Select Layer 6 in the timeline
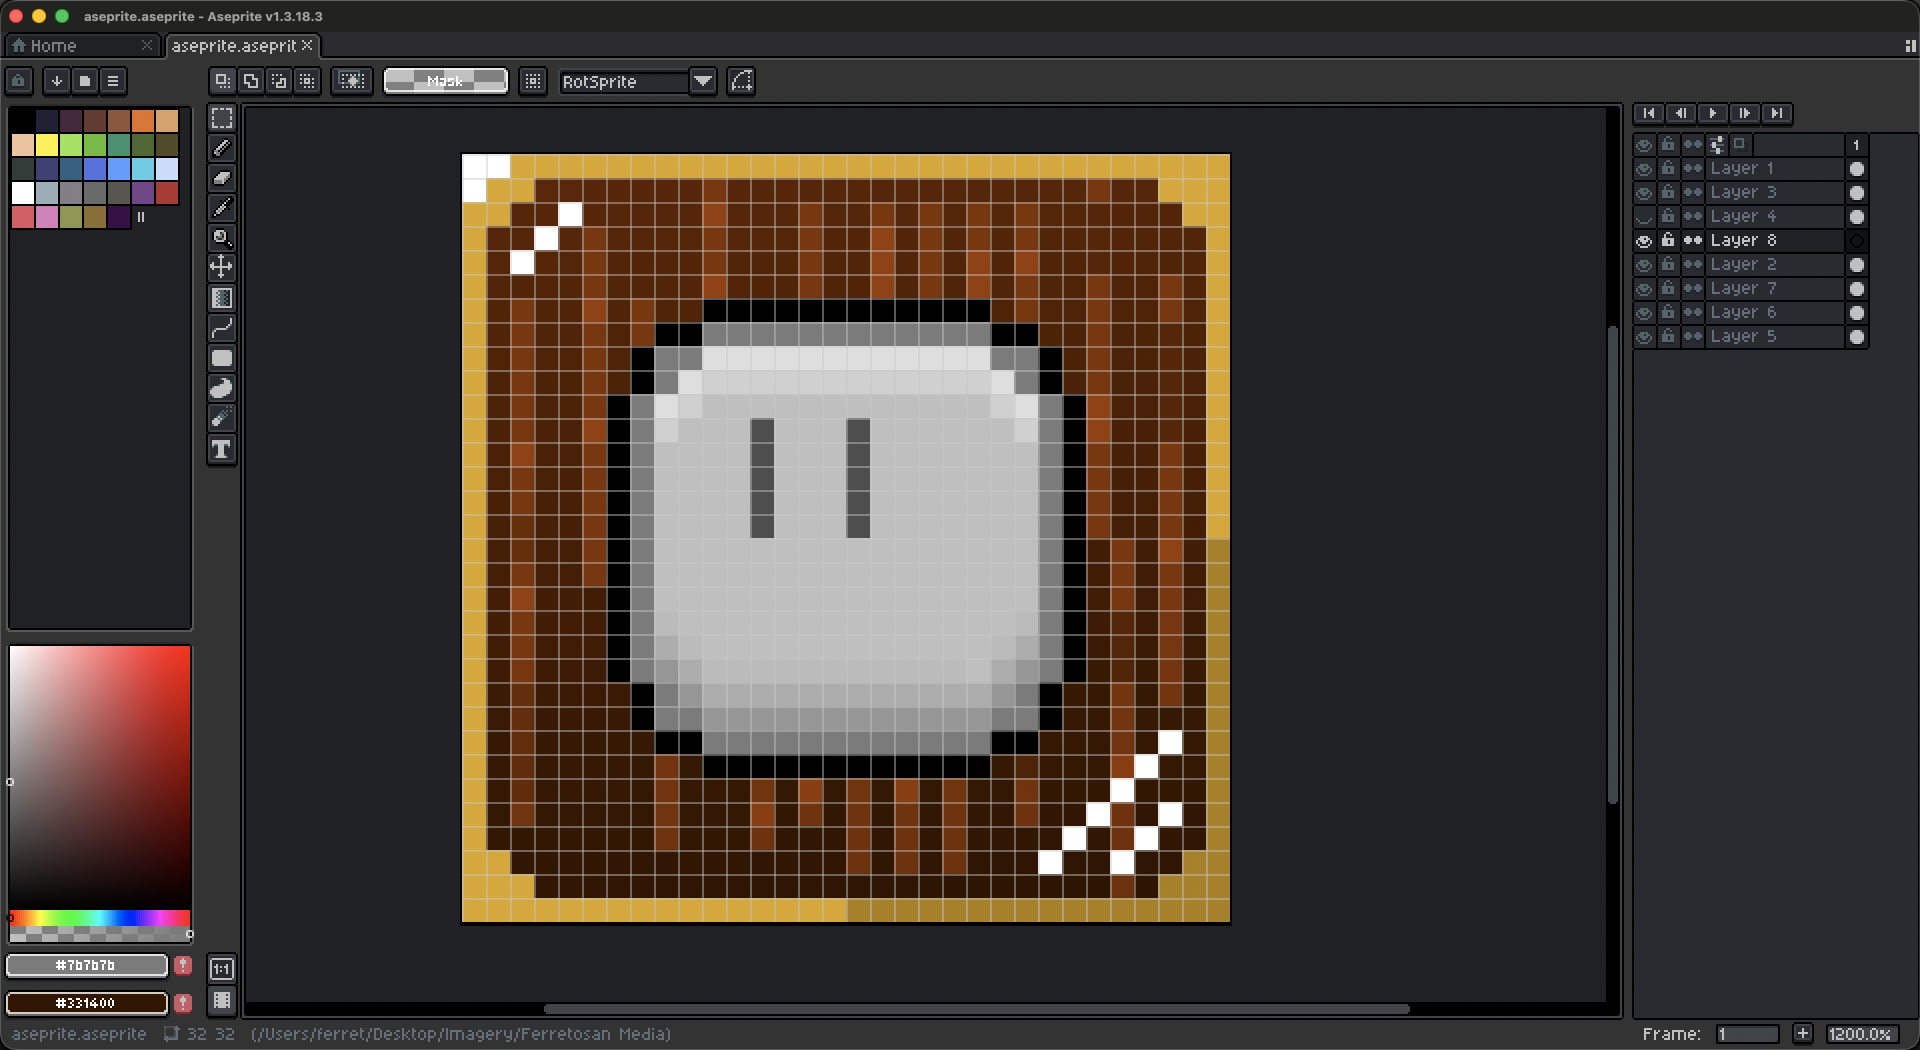Viewport: 1920px width, 1050px height. [1774, 313]
